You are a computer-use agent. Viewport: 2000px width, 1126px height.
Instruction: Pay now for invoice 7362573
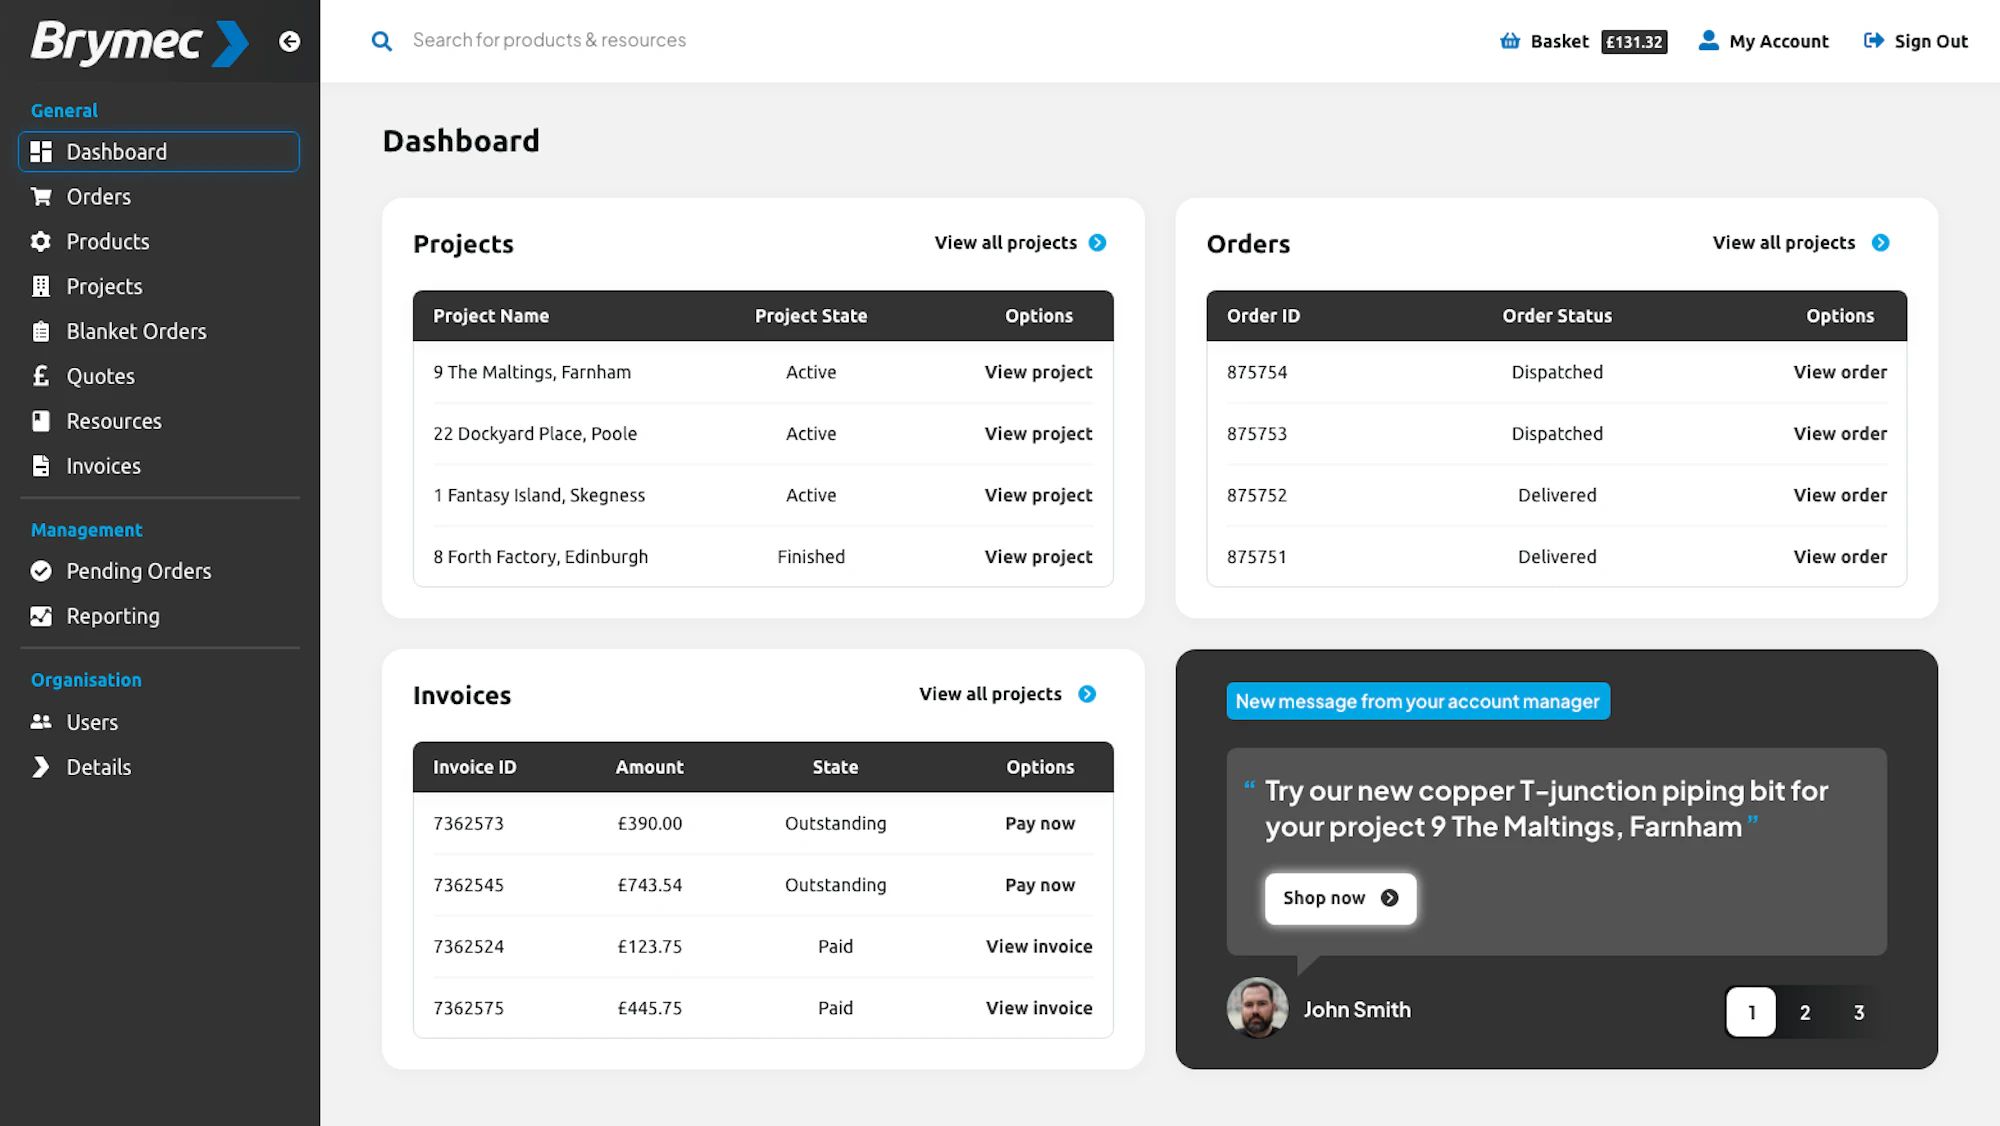(1040, 824)
